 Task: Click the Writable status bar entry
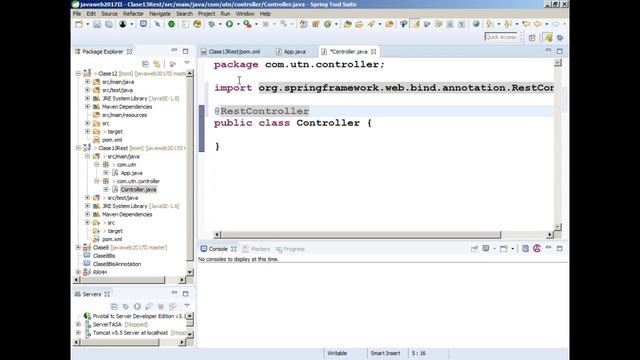[337, 353]
